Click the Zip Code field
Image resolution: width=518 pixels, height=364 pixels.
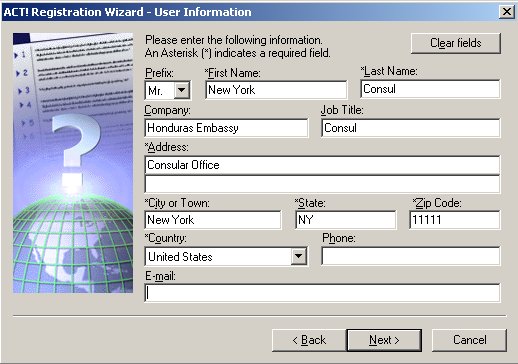click(455, 220)
